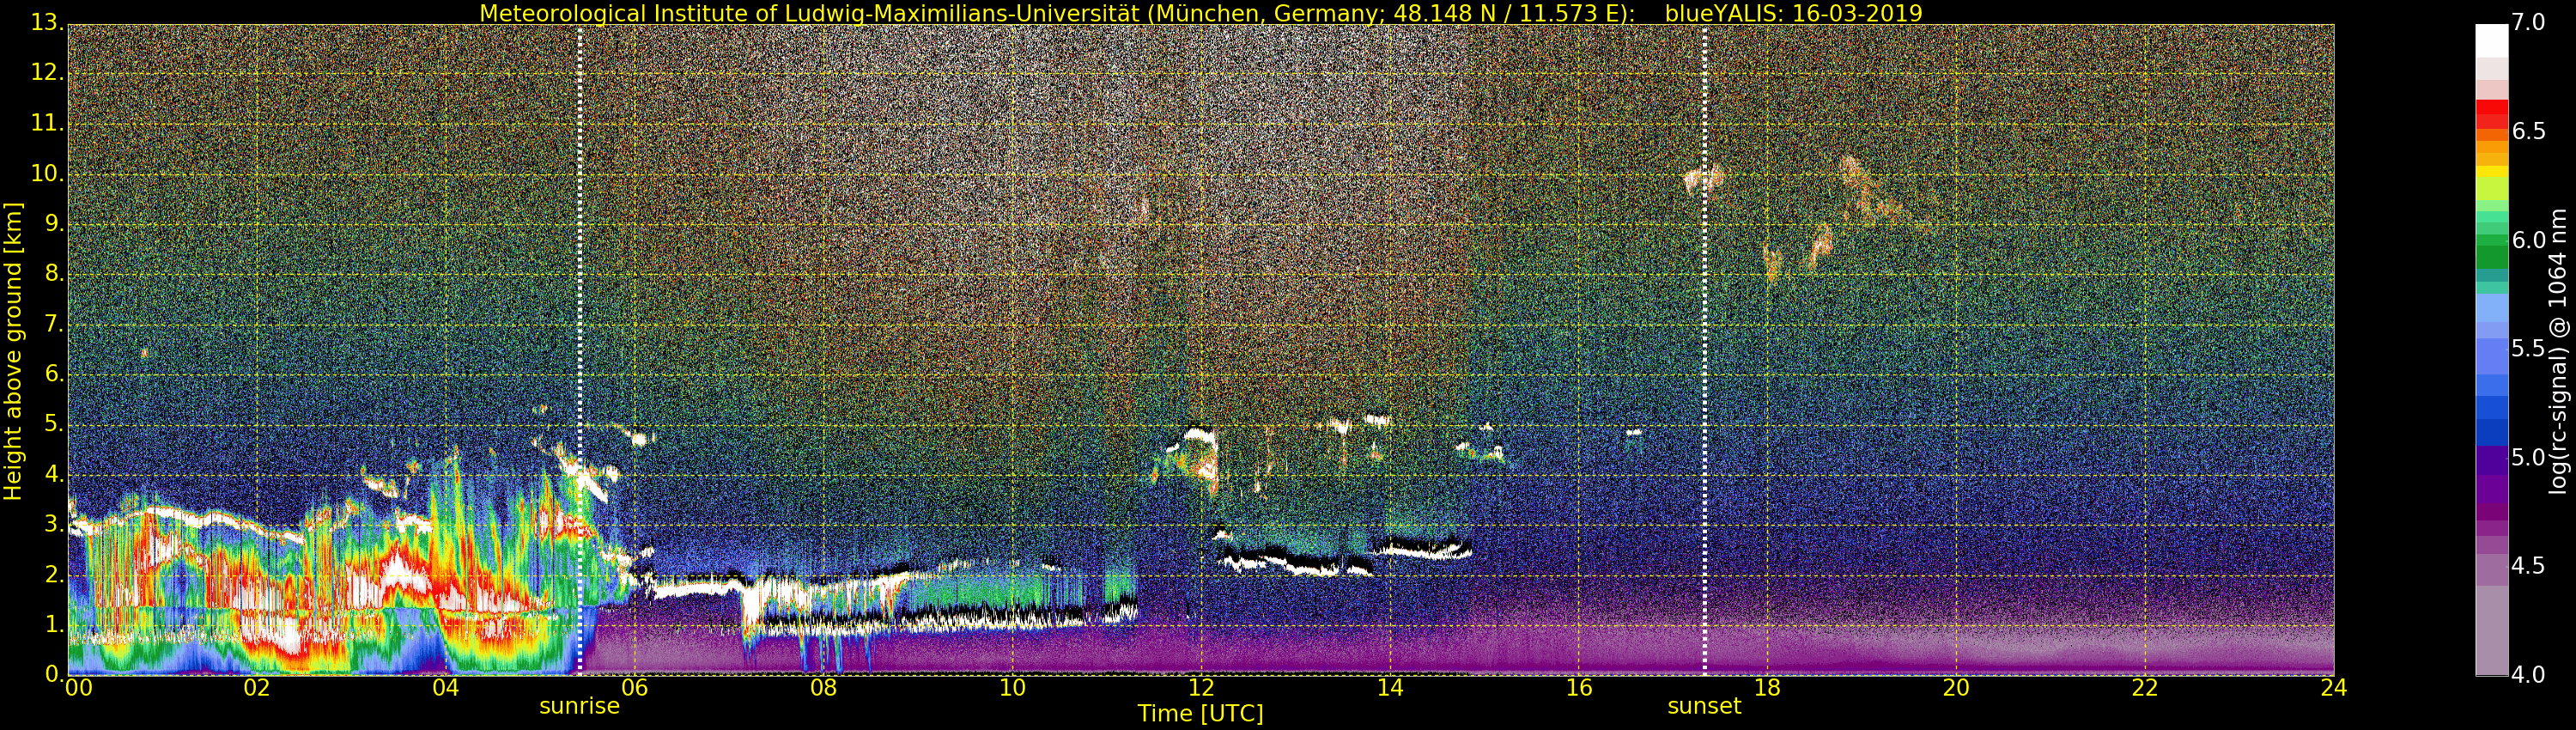Click the dark green swatch in the colorbar

[x=2491, y=257]
